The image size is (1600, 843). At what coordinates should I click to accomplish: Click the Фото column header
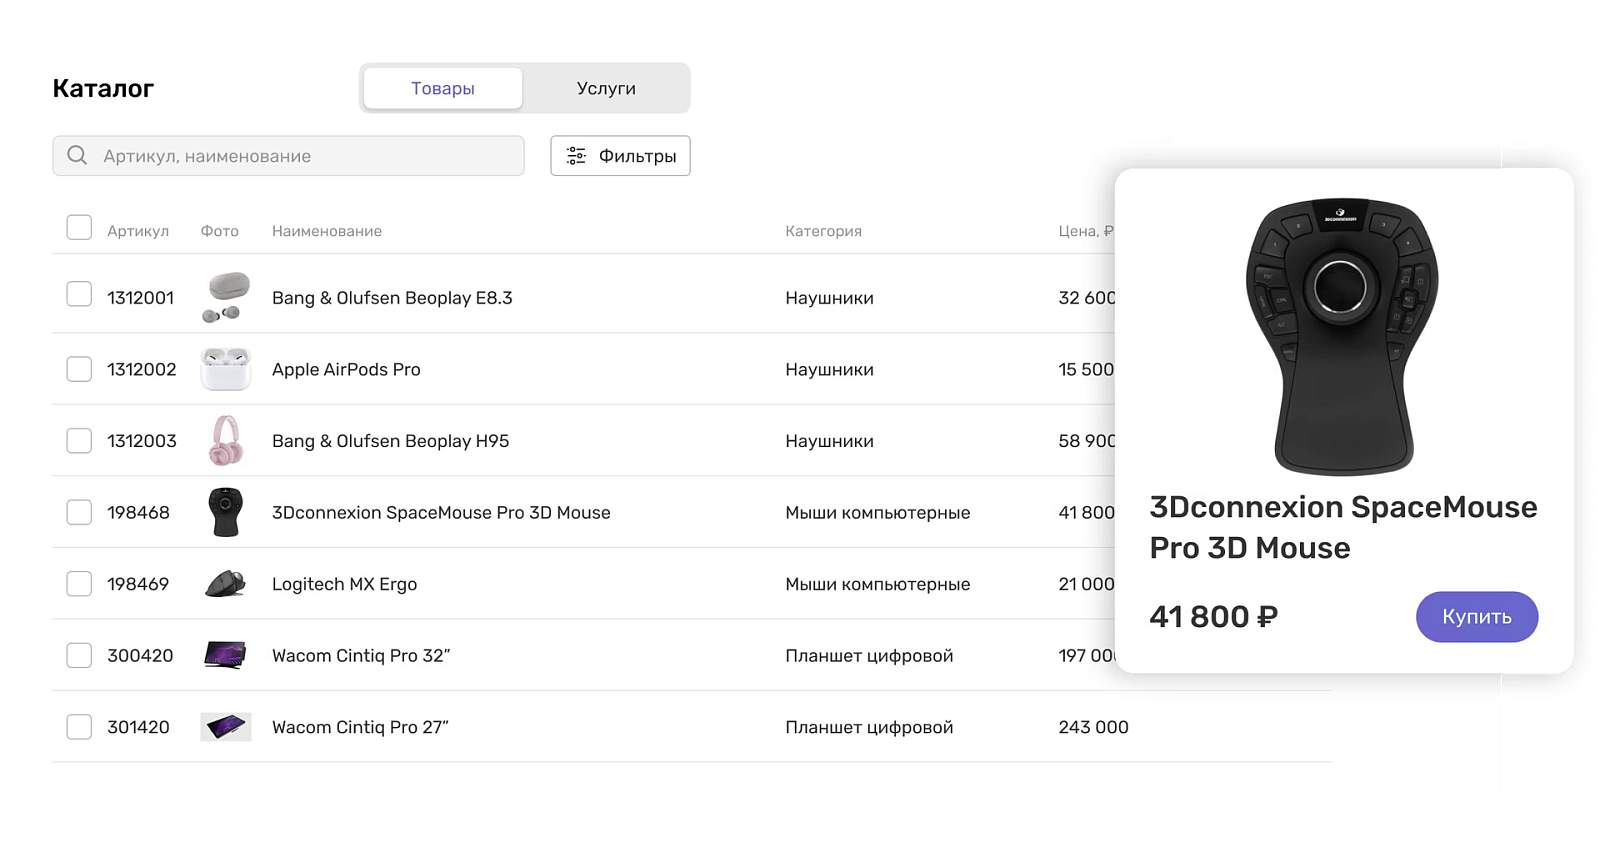220,231
